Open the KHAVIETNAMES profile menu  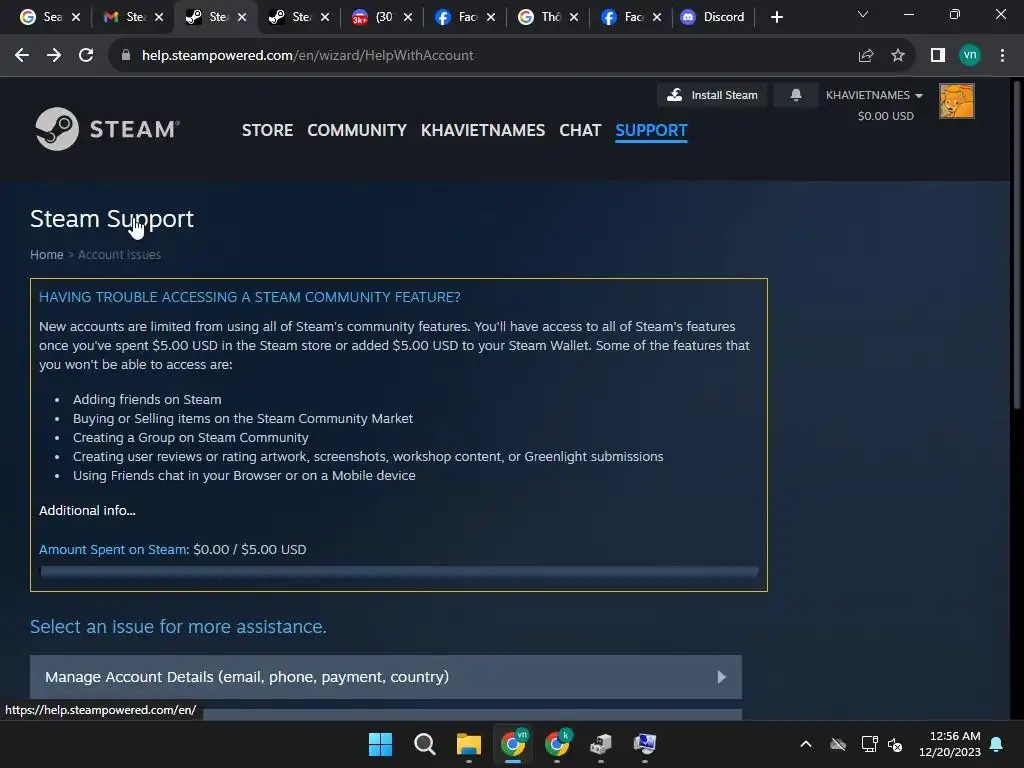click(483, 130)
